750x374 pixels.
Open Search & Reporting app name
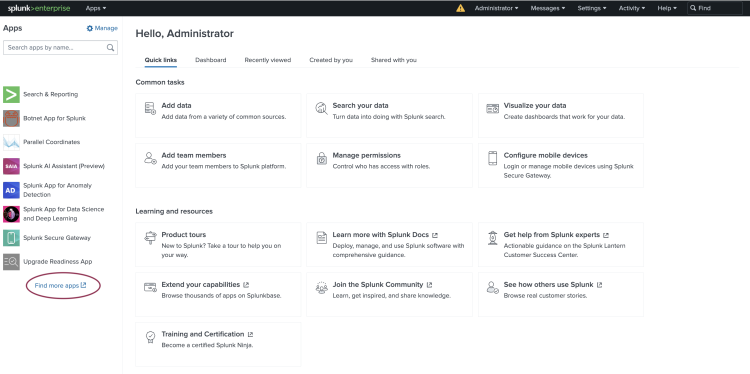coord(51,94)
